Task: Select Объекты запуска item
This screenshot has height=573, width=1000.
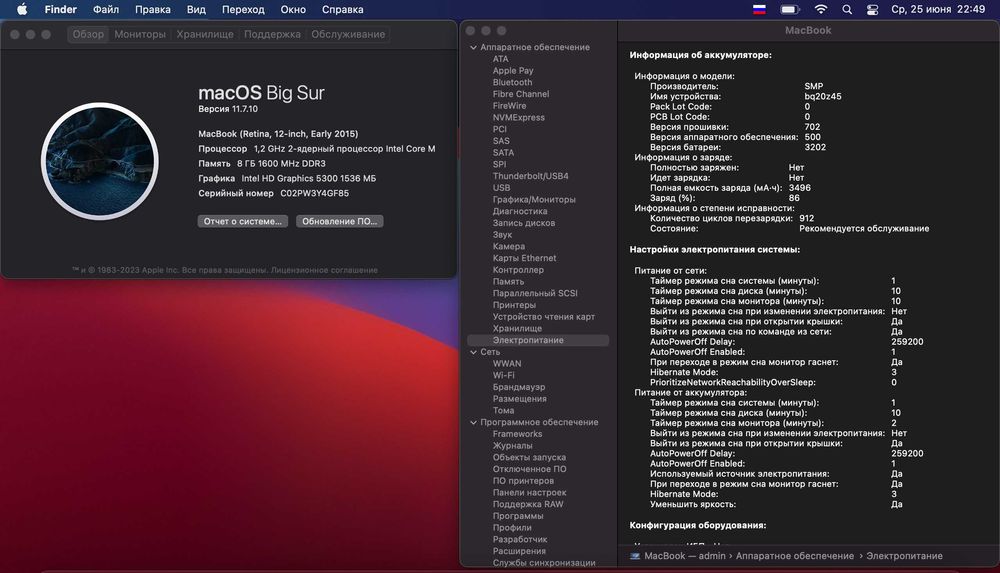Action: tap(529, 458)
